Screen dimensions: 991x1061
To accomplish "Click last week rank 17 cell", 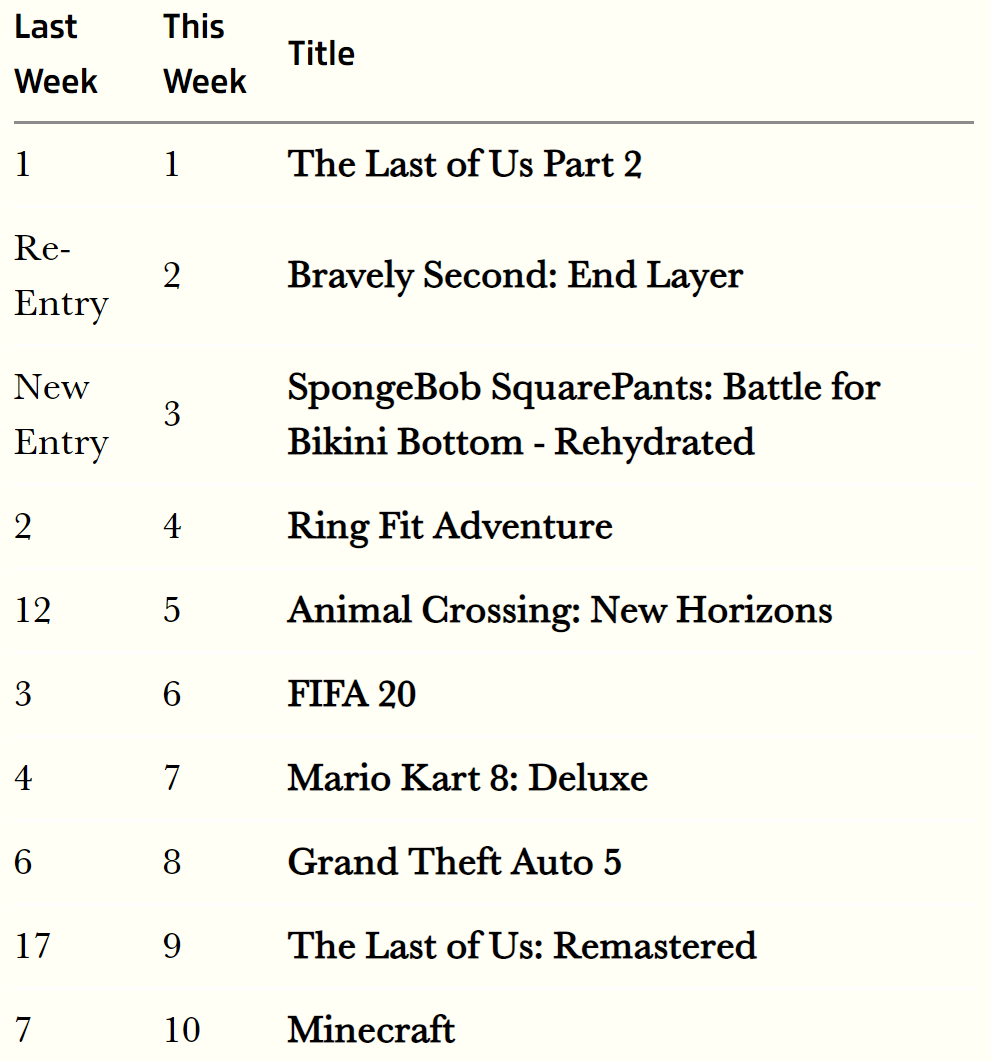I will (33, 946).
